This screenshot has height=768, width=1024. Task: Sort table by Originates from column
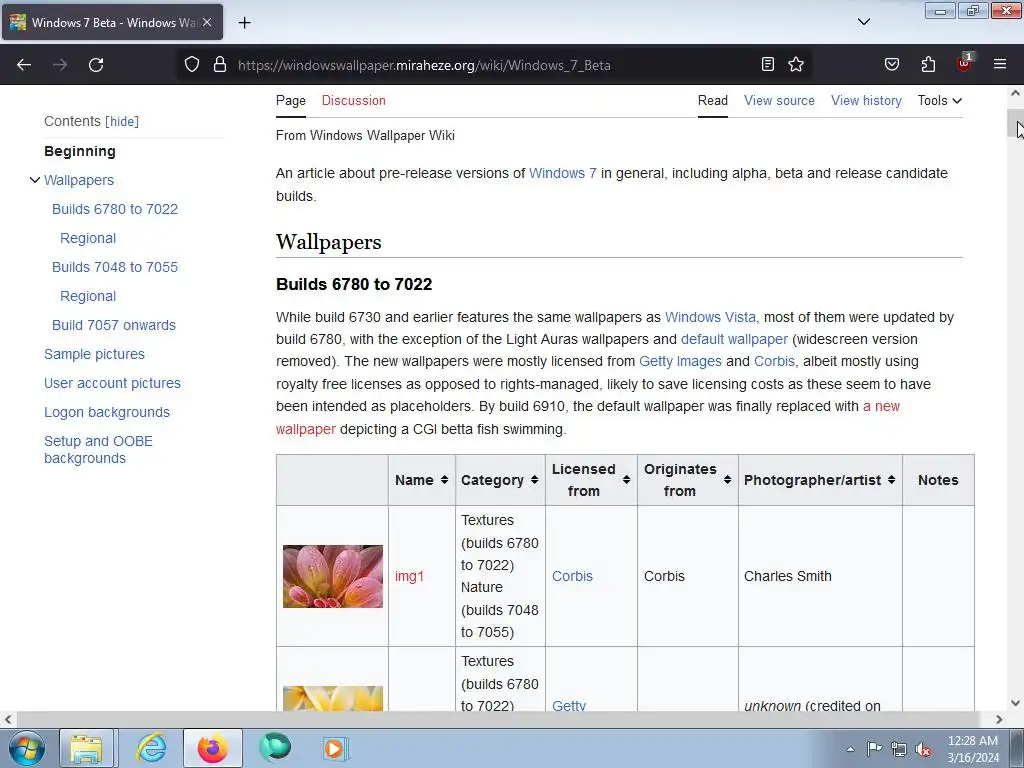pyautogui.click(x=688, y=480)
